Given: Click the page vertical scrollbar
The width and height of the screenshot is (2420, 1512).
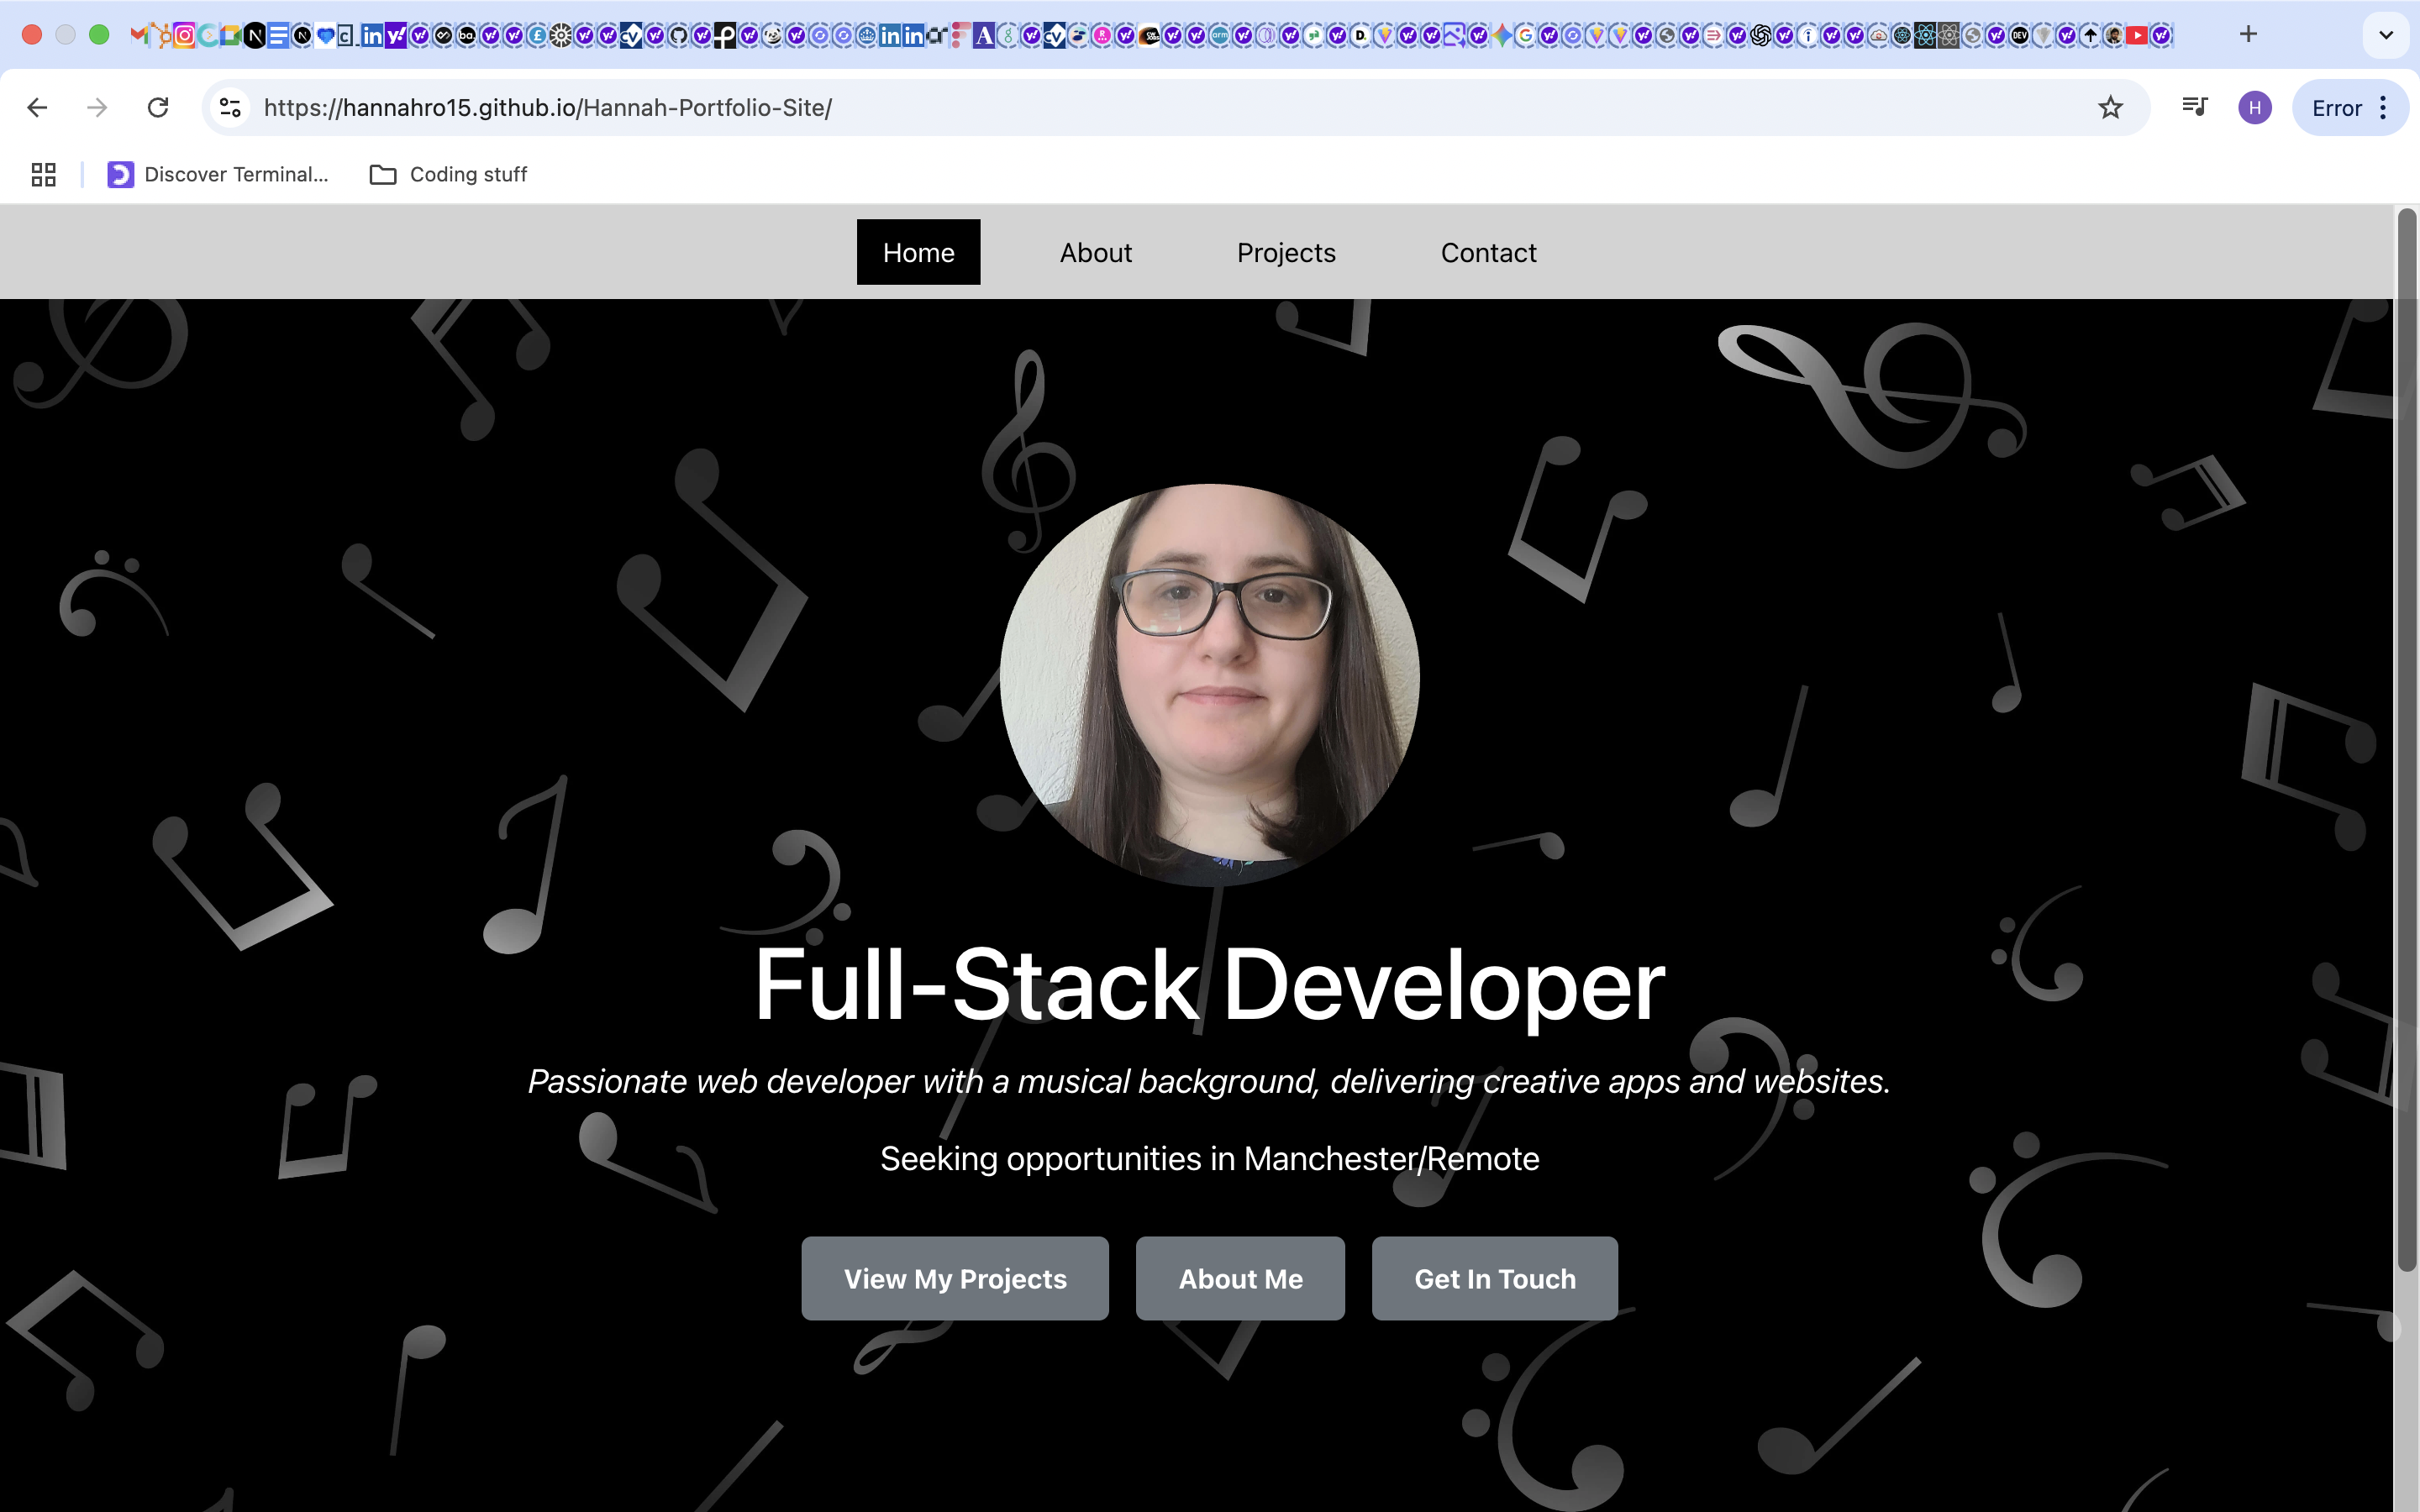Looking at the screenshot, I should 2407,740.
